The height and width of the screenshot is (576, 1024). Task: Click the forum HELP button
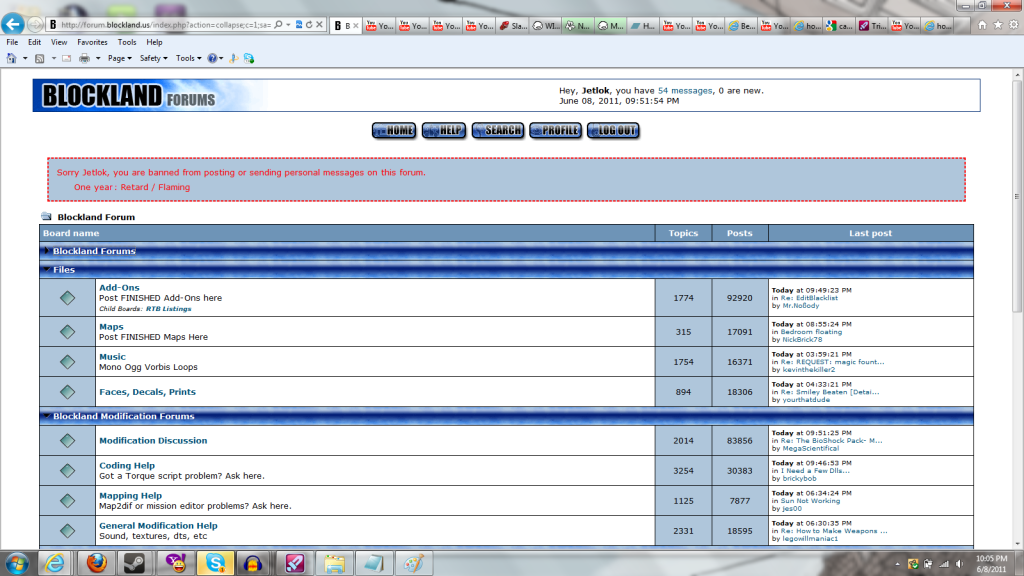444,131
